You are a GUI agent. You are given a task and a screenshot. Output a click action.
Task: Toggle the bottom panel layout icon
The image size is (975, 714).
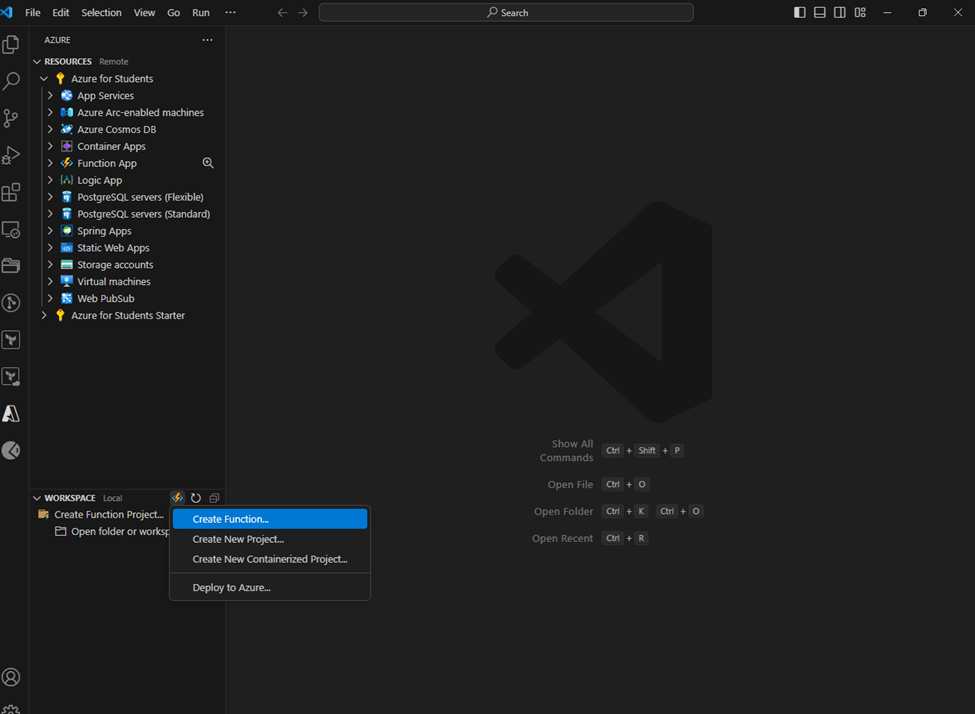tap(820, 12)
